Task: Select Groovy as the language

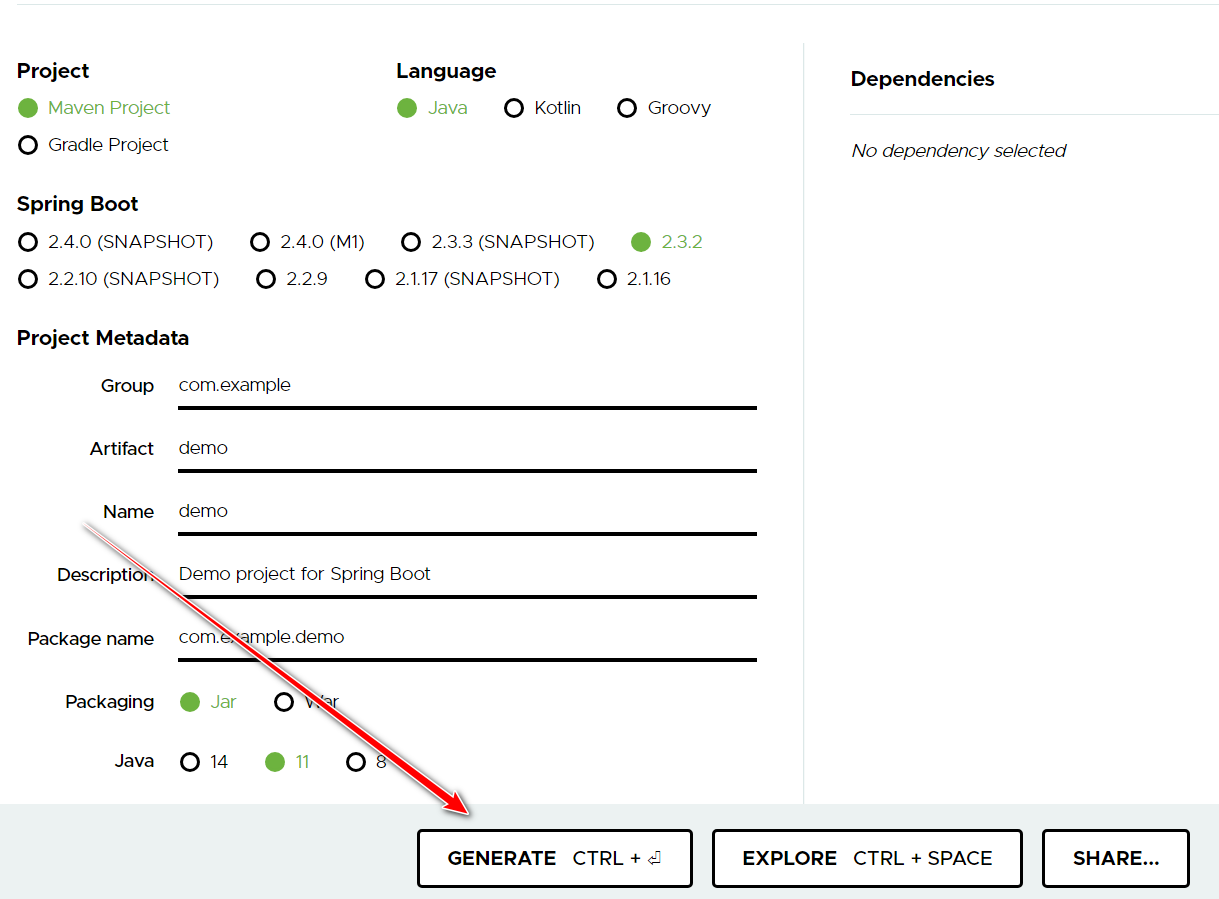Action: (x=627, y=108)
